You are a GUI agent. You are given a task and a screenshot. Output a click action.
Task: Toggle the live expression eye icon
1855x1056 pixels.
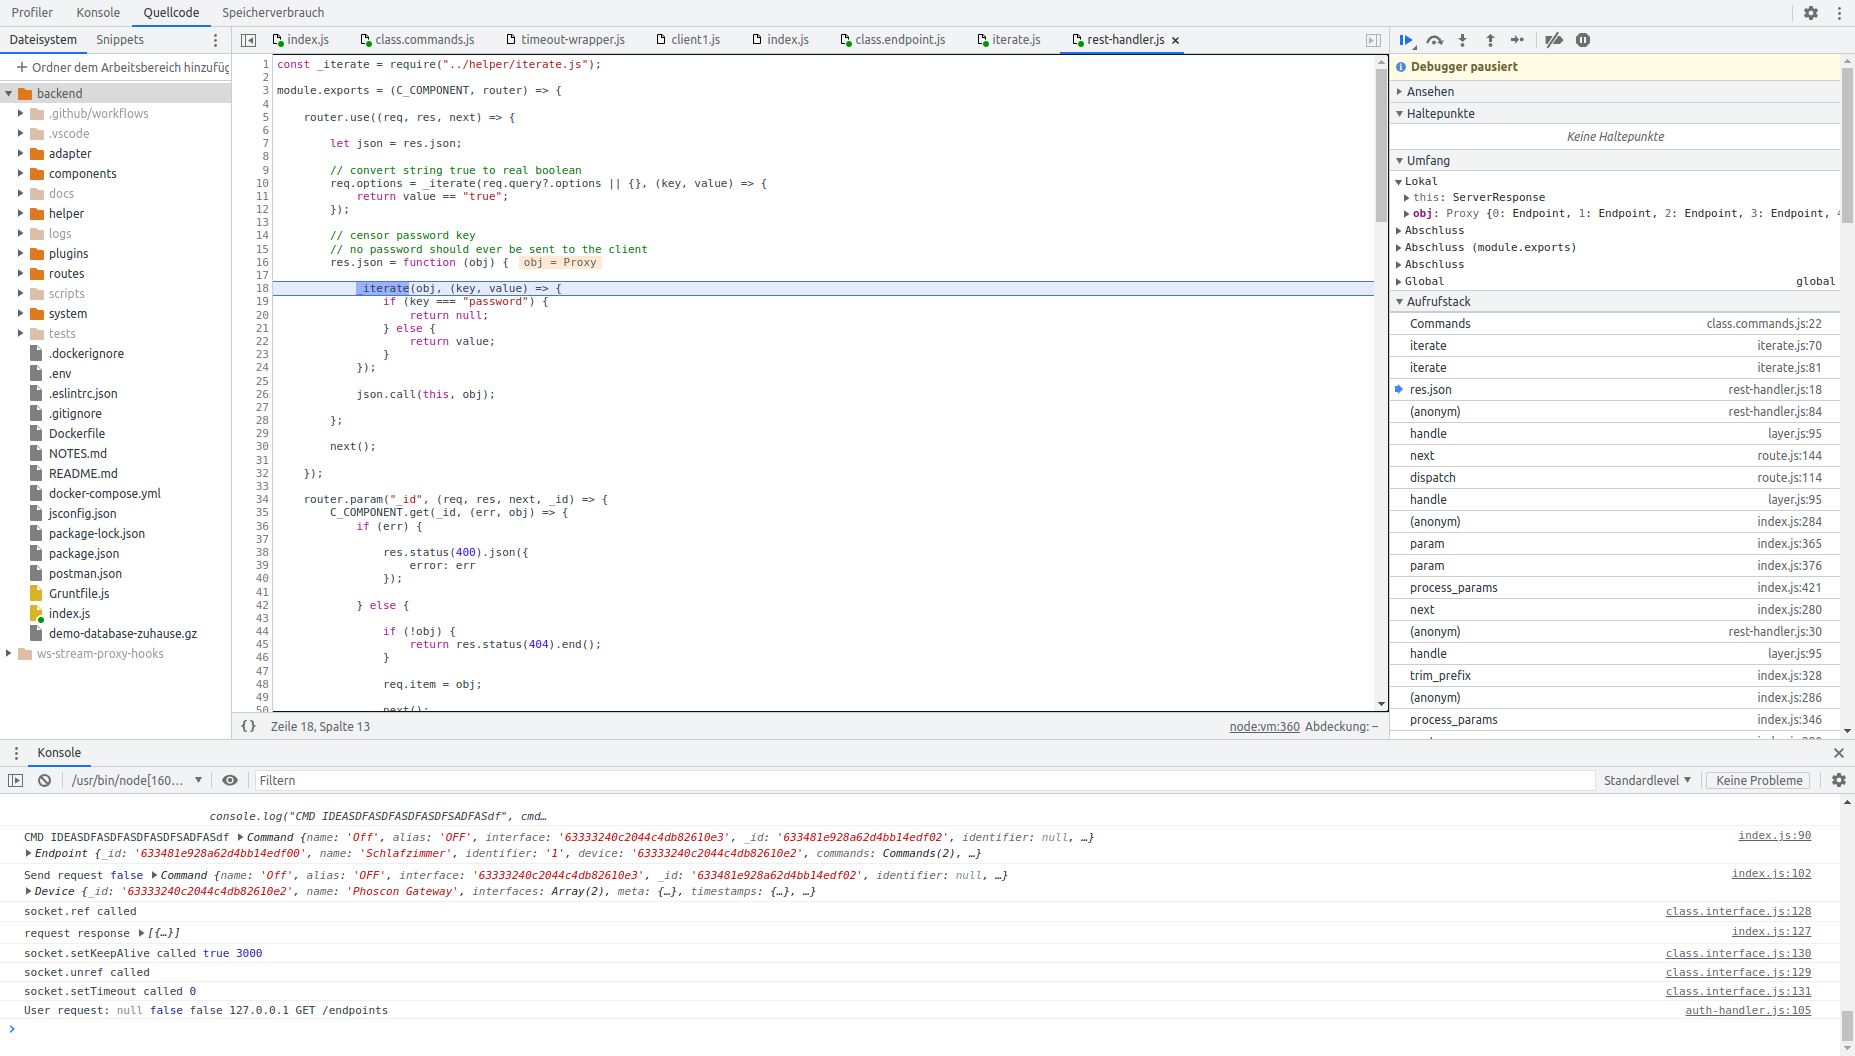pos(230,780)
